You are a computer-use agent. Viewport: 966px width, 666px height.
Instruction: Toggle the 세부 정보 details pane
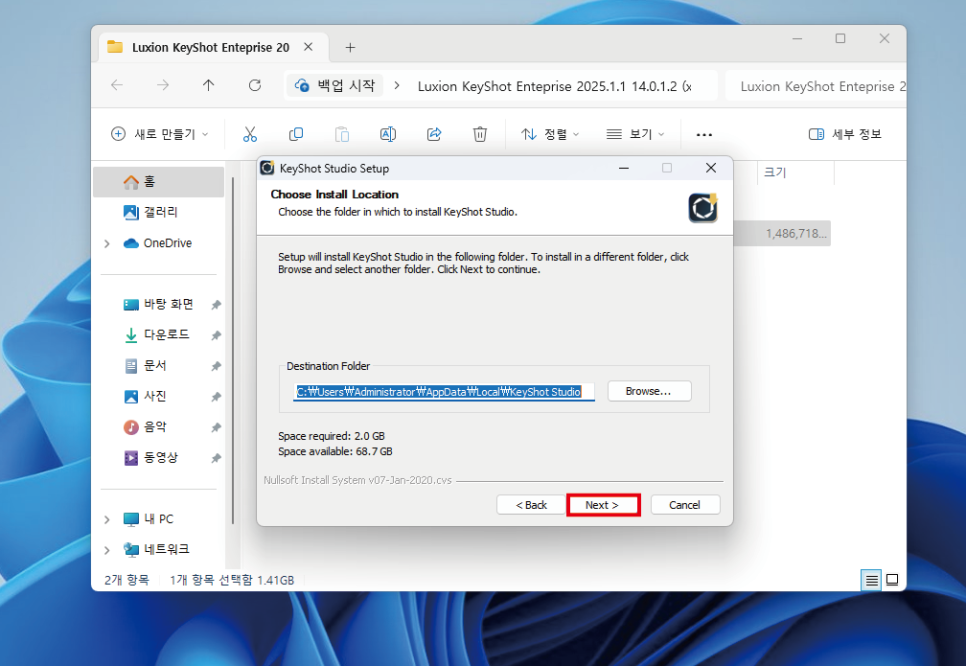point(845,134)
